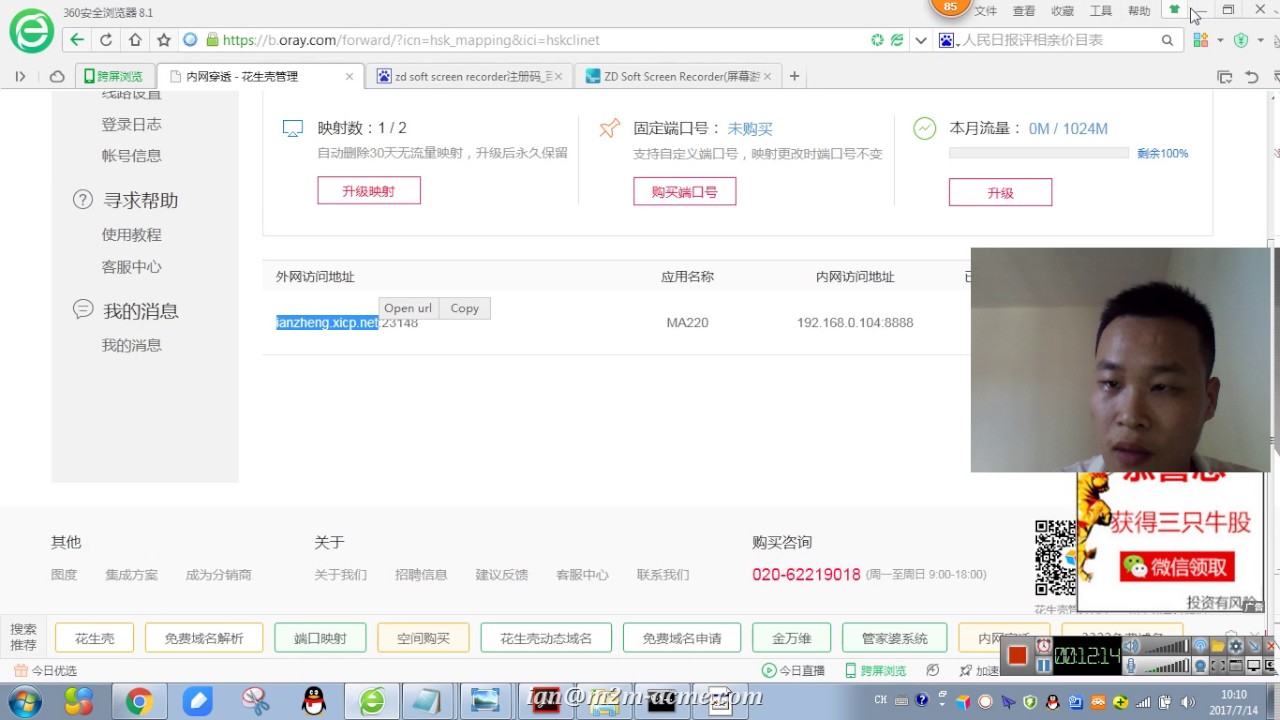Image resolution: width=1280 pixels, height=720 pixels.
Task: Open the skin shirt icon in title bar
Action: 1174,10
